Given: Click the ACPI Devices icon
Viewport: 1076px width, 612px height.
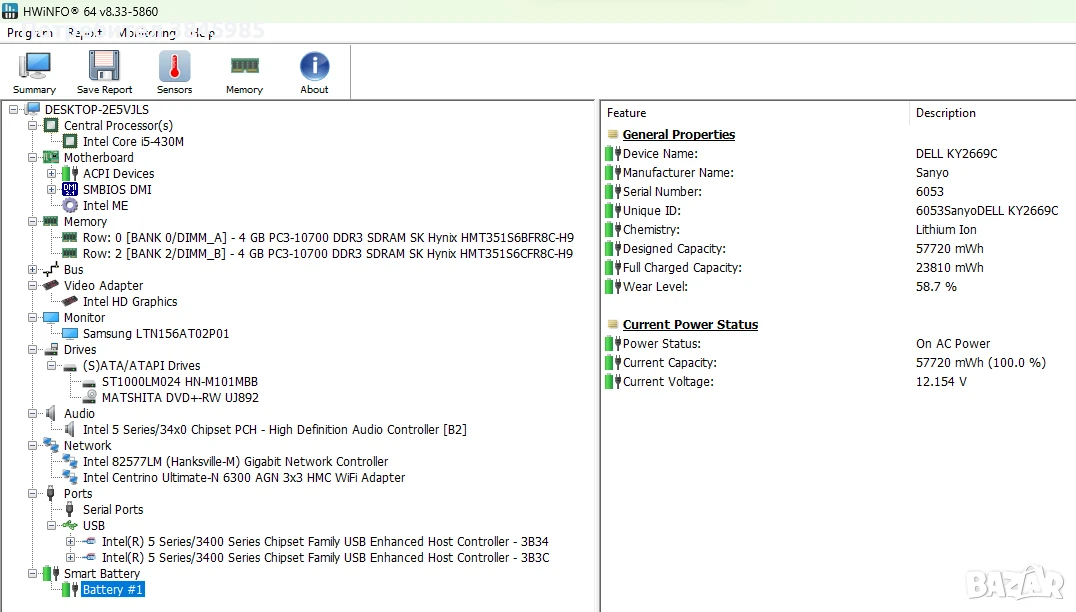Looking at the screenshot, I should point(71,174).
